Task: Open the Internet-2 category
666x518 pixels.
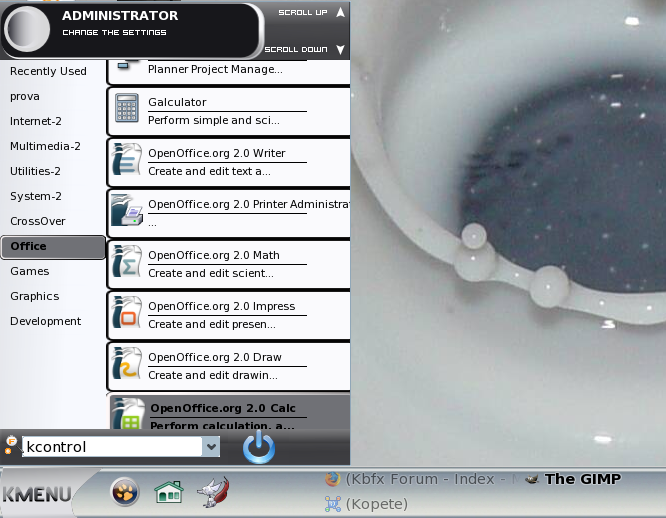Action: (36, 121)
